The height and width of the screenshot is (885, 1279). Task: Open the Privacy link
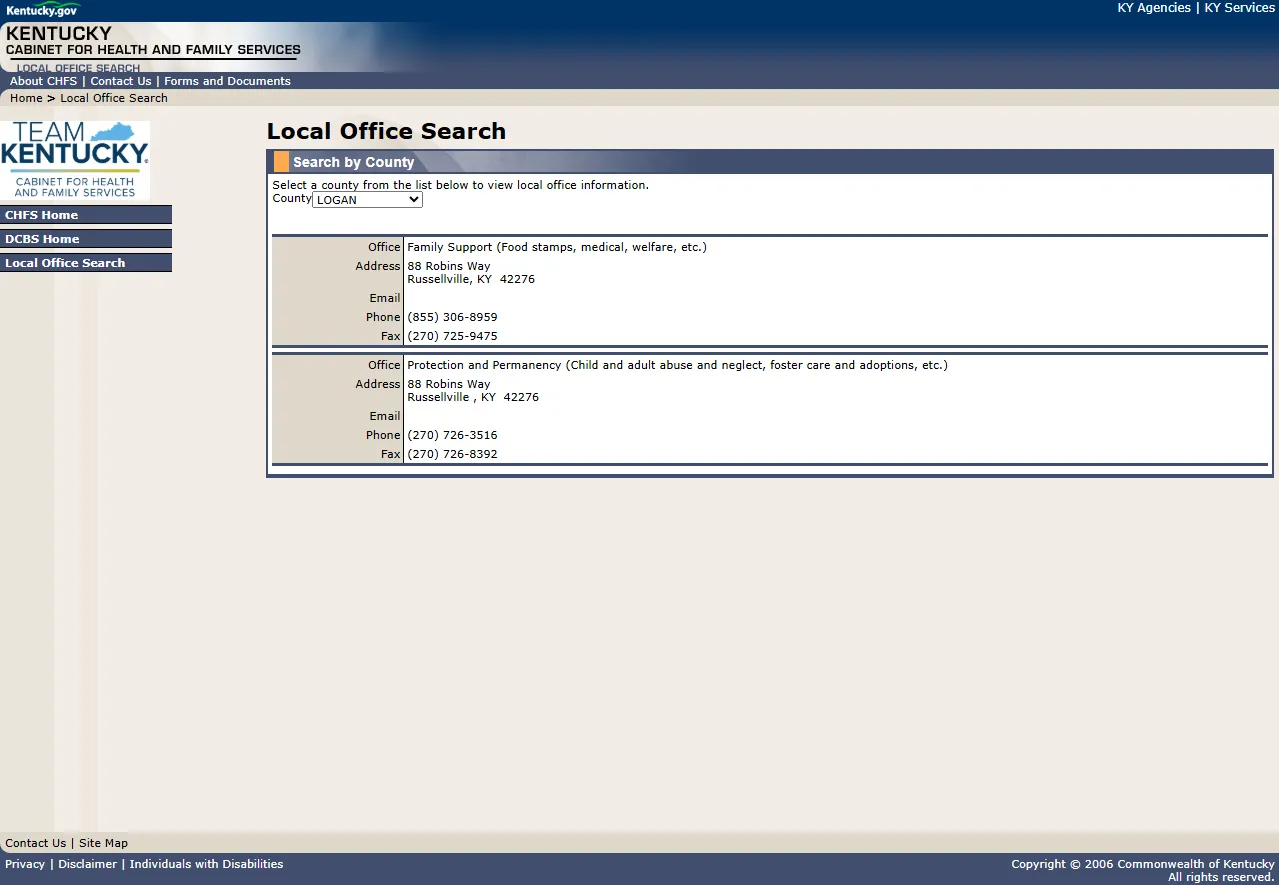click(25, 864)
